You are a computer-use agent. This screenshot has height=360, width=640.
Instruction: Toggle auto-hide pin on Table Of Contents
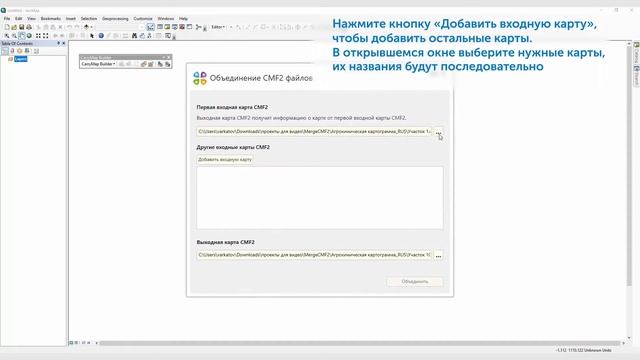click(x=58, y=43)
